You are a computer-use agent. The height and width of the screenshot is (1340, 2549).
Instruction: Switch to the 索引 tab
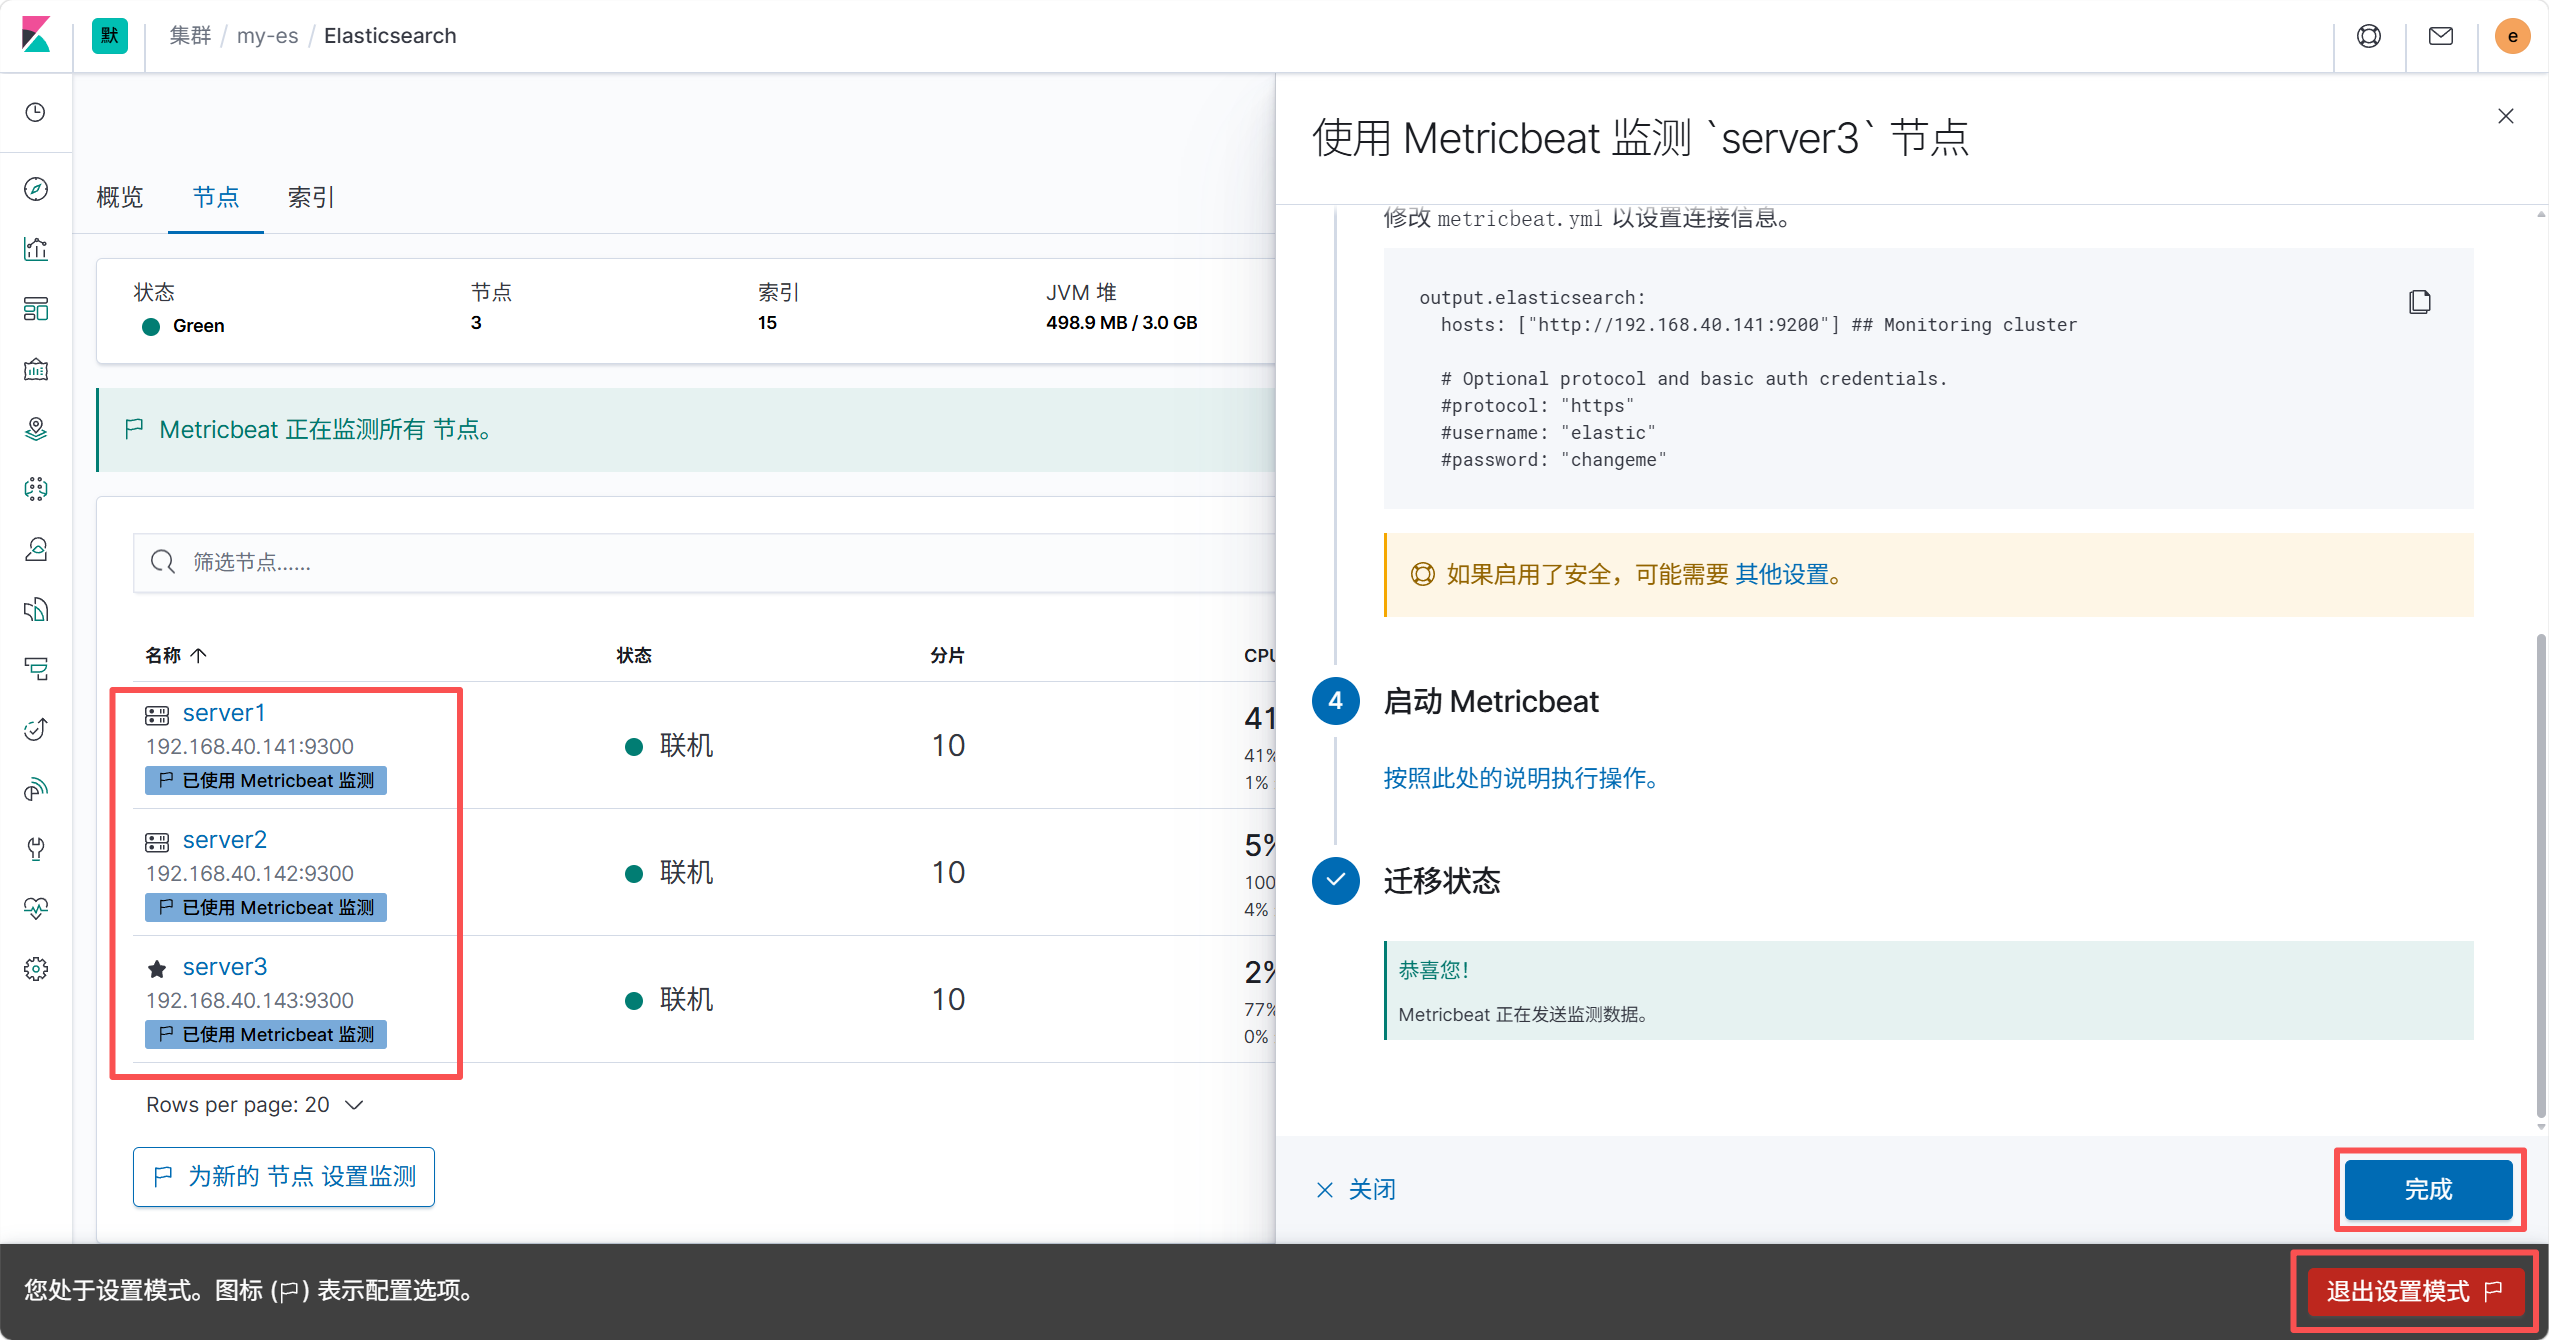[311, 197]
